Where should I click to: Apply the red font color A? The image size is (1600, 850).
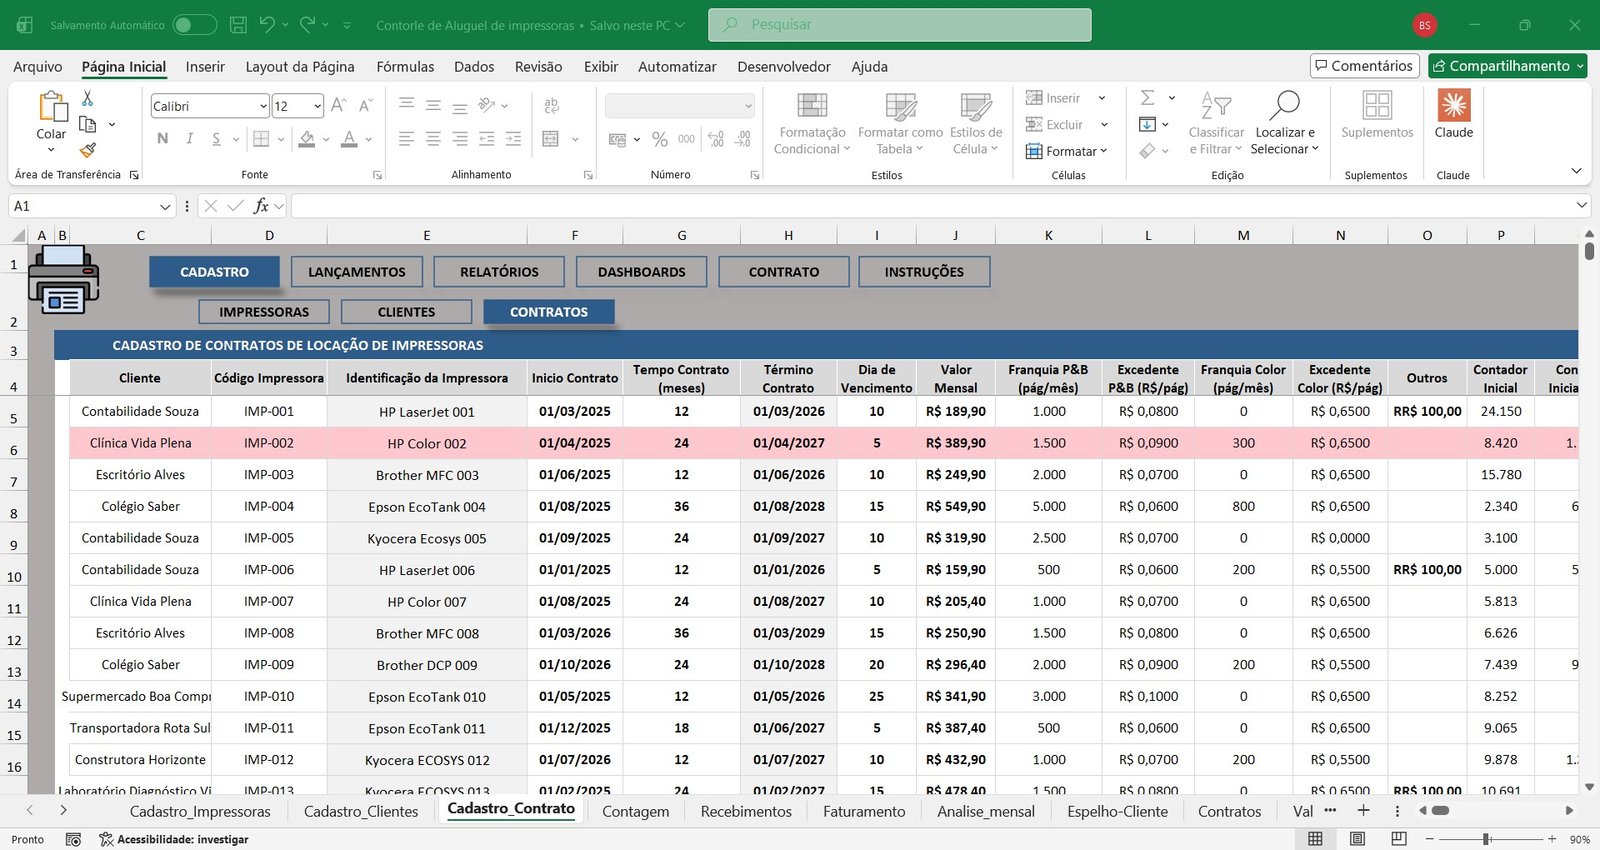(x=349, y=139)
